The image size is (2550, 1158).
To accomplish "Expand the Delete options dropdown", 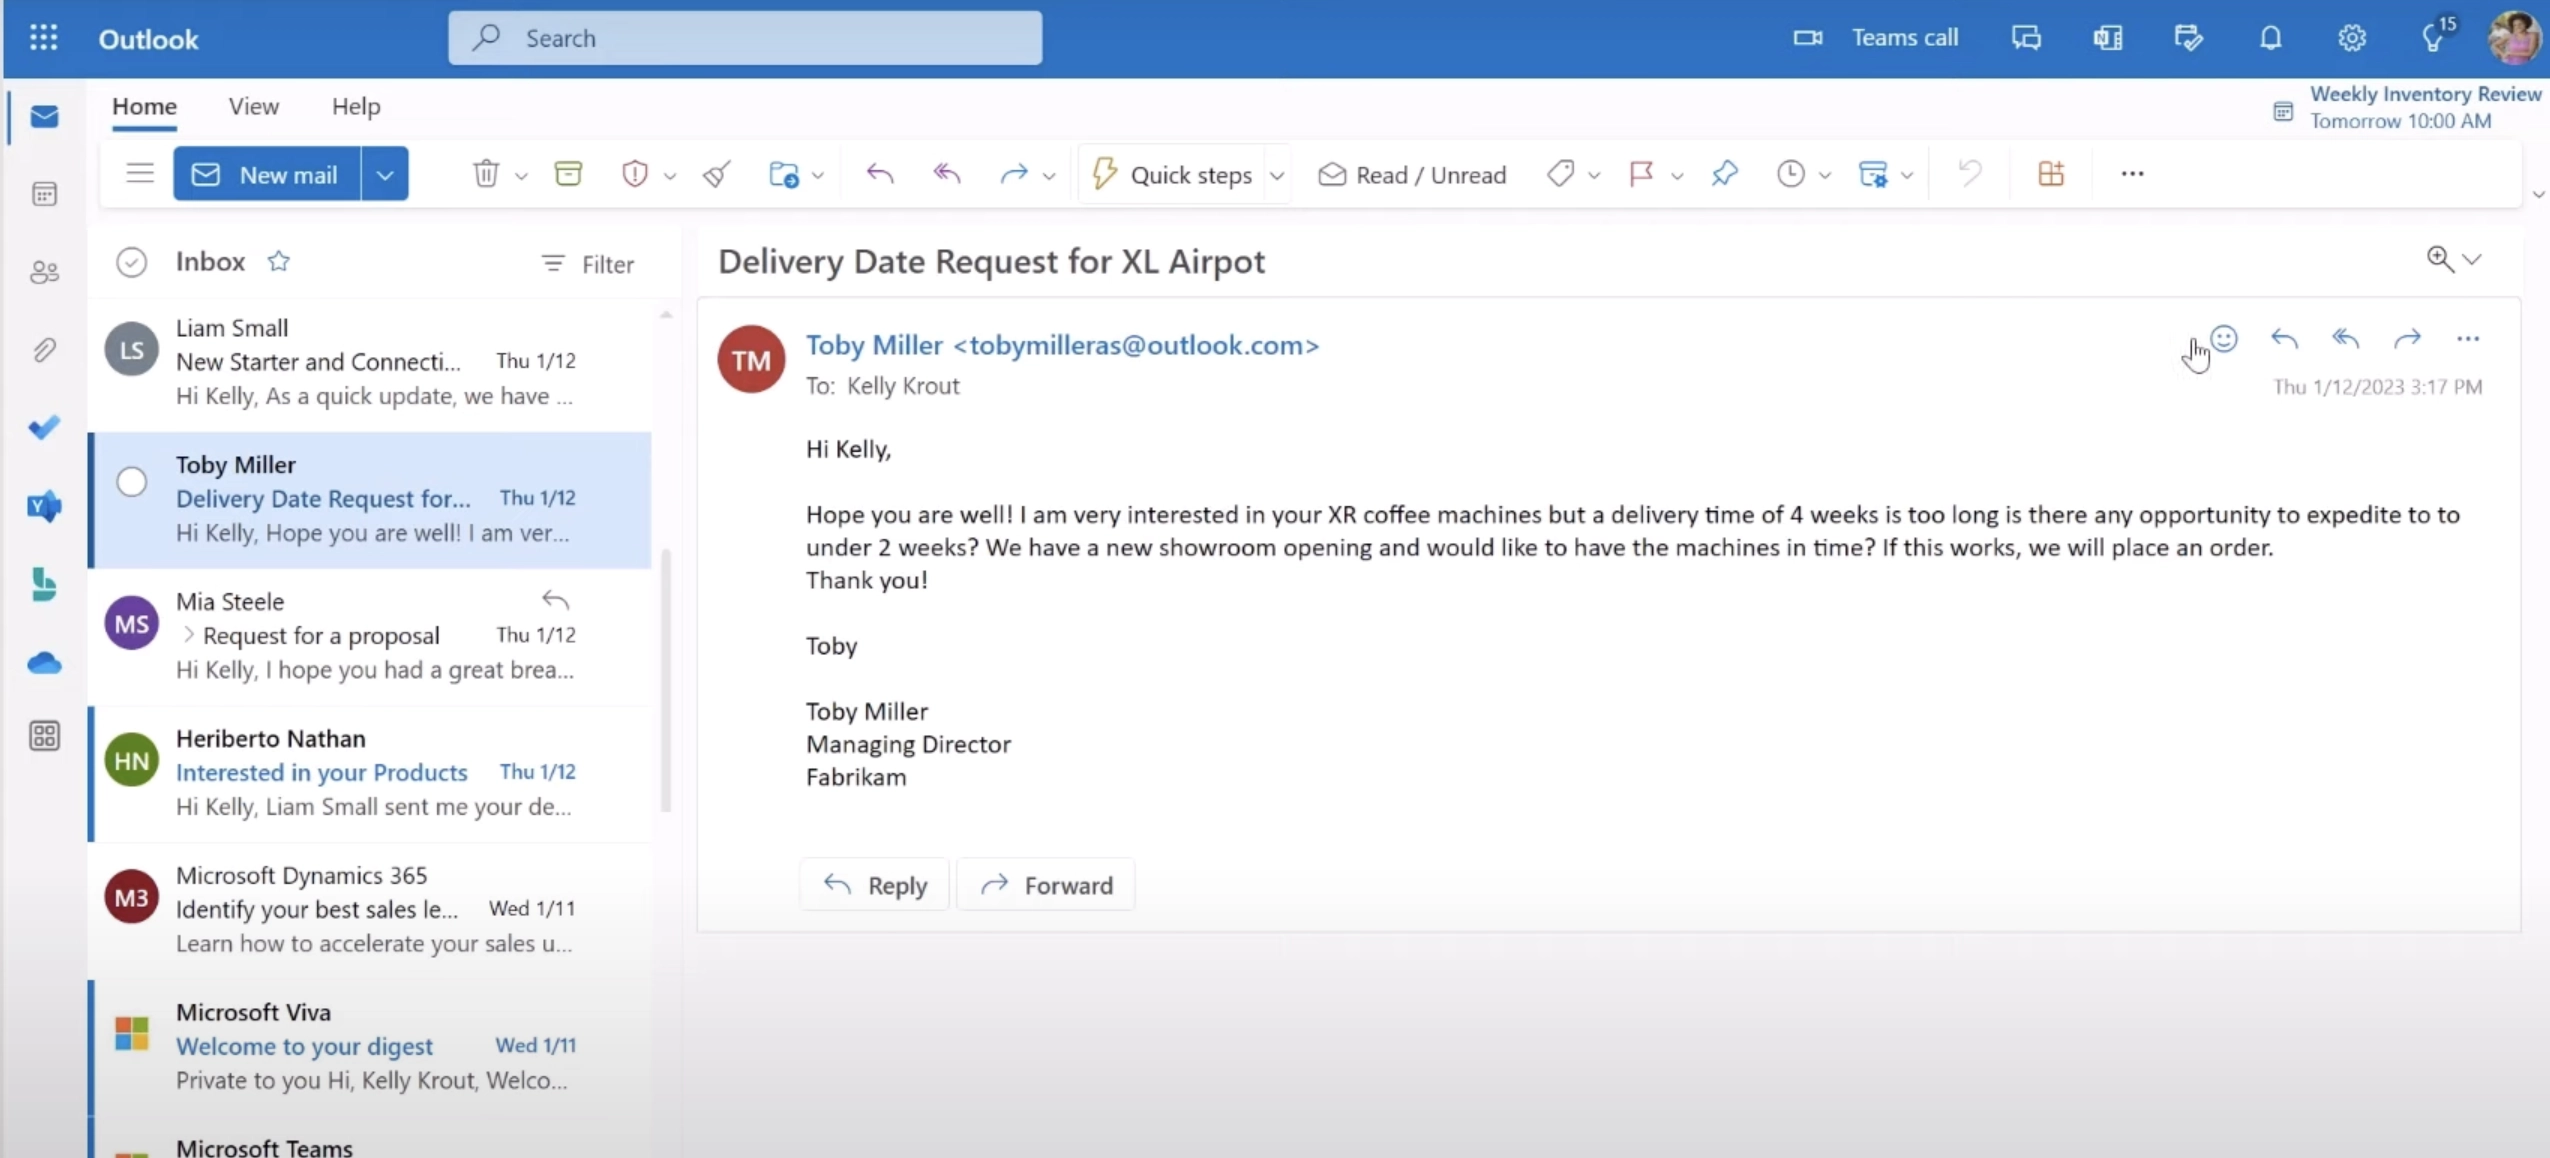I will point(521,176).
